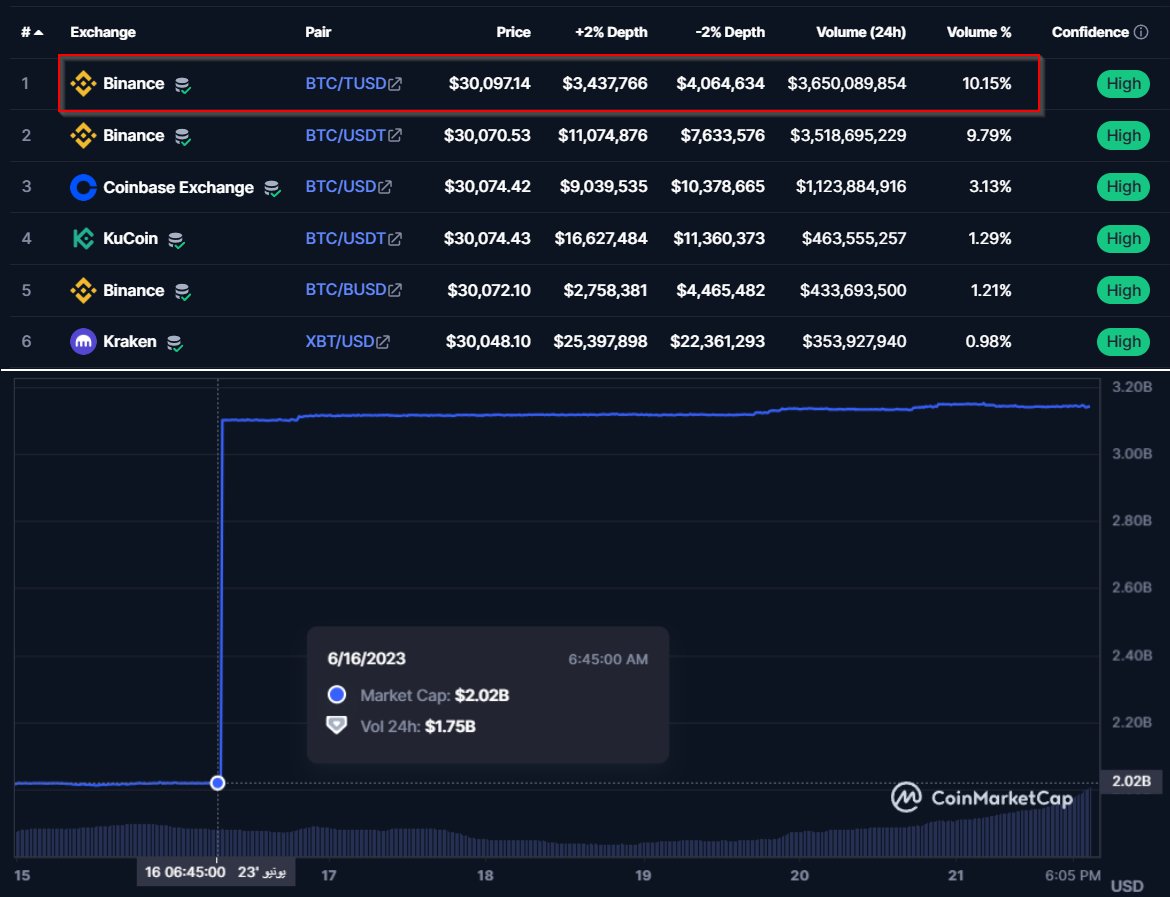Image resolution: width=1170 pixels, height=897 pixels.
Task: Click external link icon next to Binance BTC/USDT
Action: click(395, 136)
